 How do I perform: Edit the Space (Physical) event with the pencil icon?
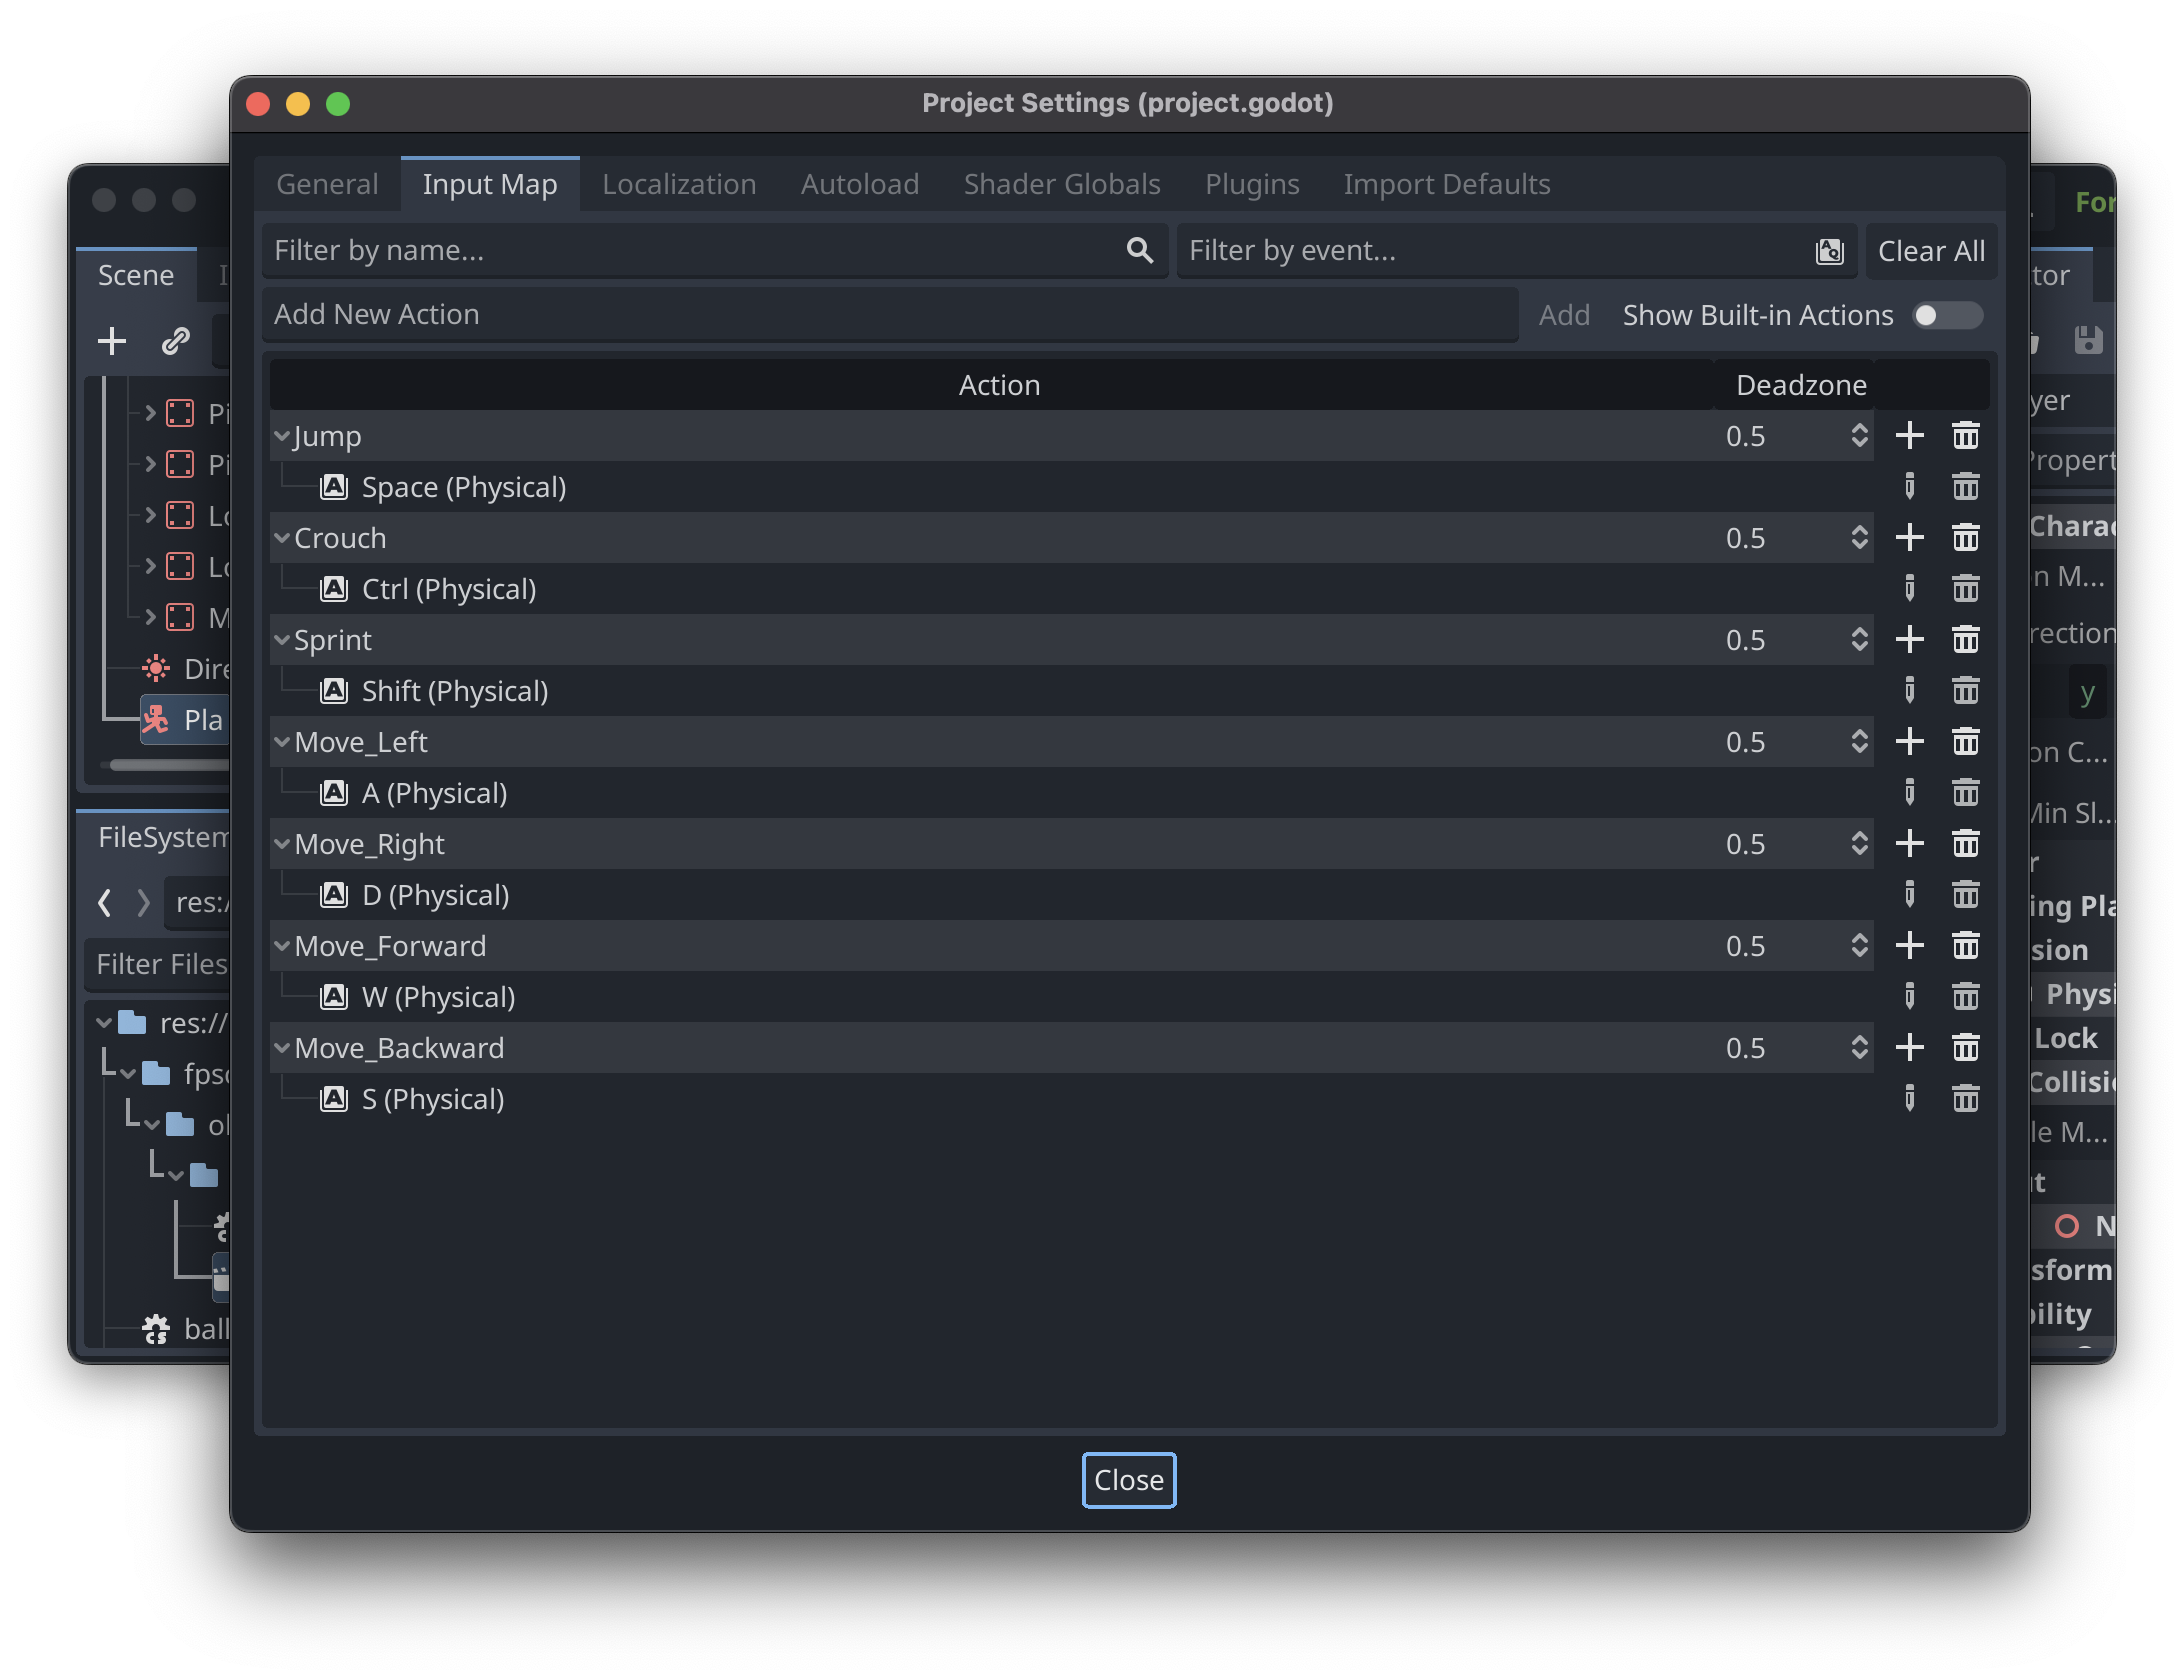click(x=1911, y=487)
